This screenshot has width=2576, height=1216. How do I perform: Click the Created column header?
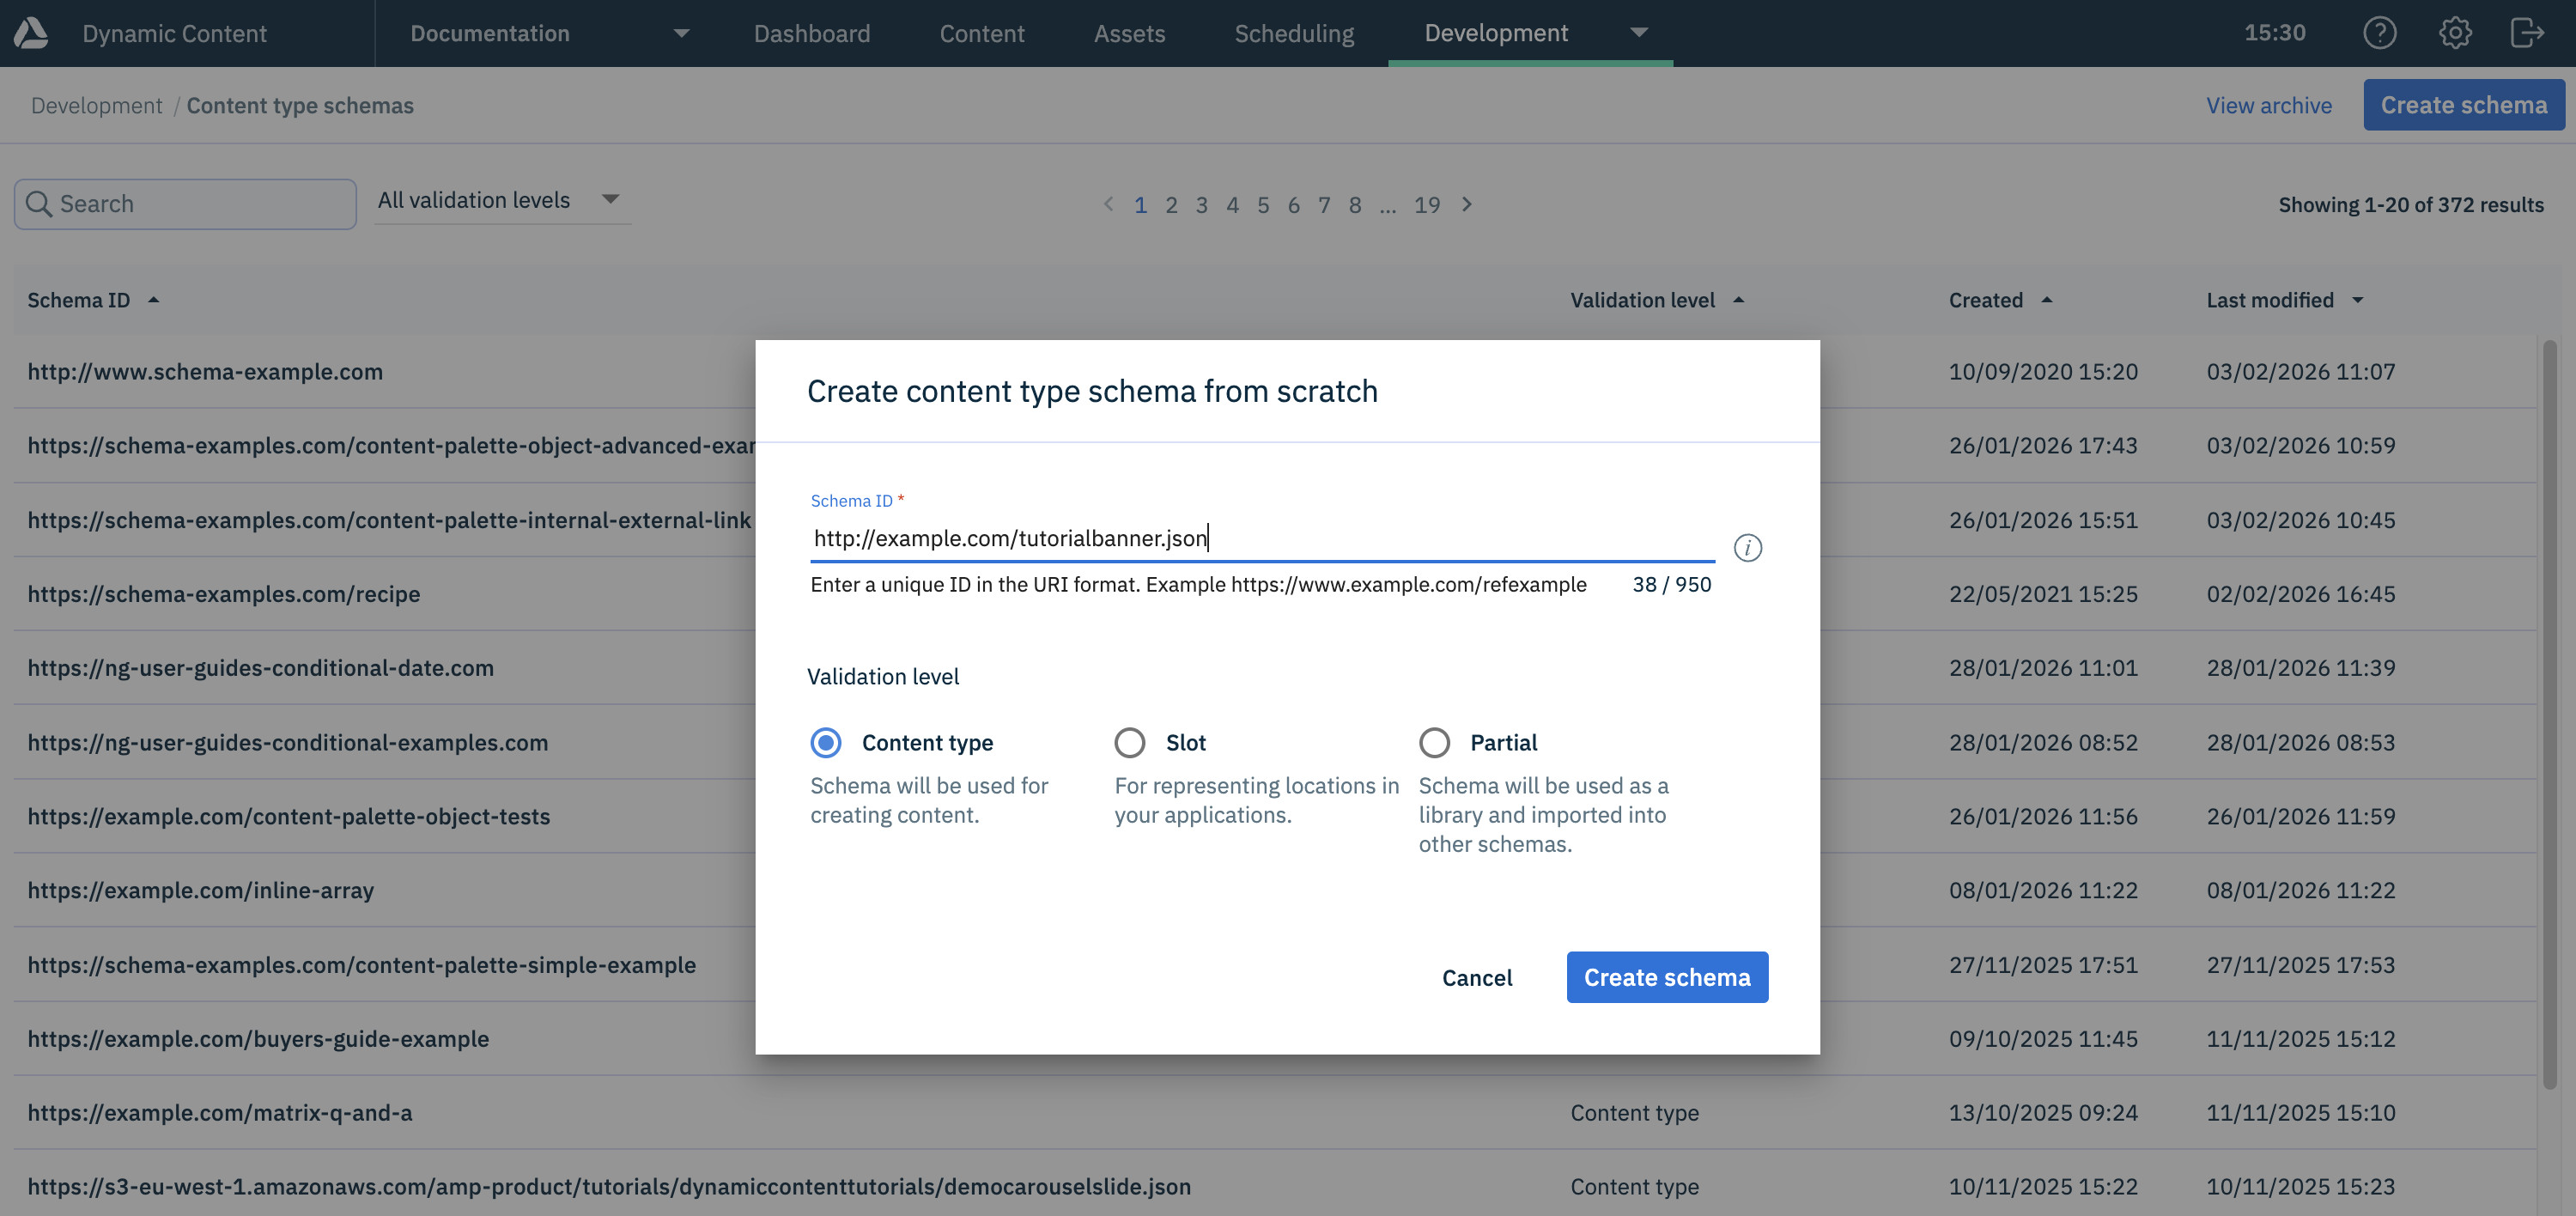[1985, 300]
